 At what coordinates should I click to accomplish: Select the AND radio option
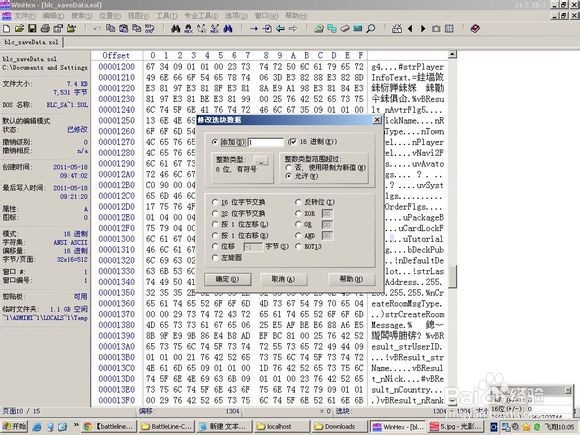tap(298, 235)
